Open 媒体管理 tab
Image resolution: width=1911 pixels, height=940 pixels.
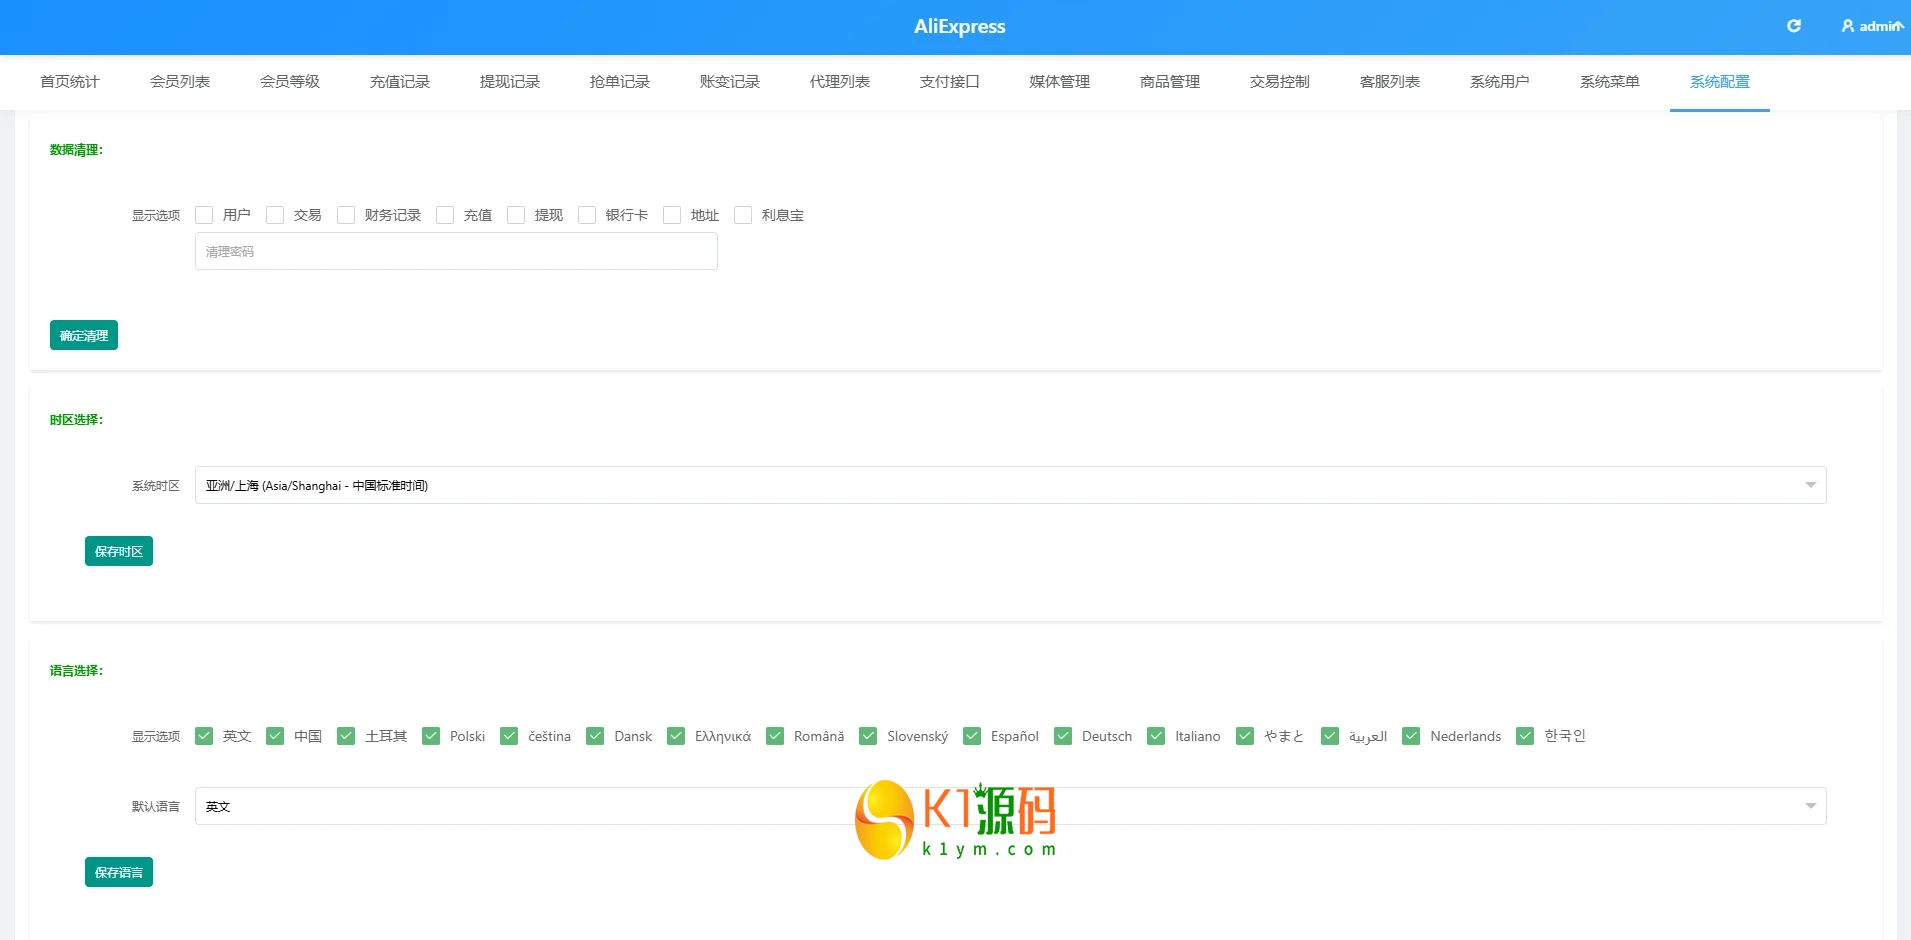point(1060,82)
